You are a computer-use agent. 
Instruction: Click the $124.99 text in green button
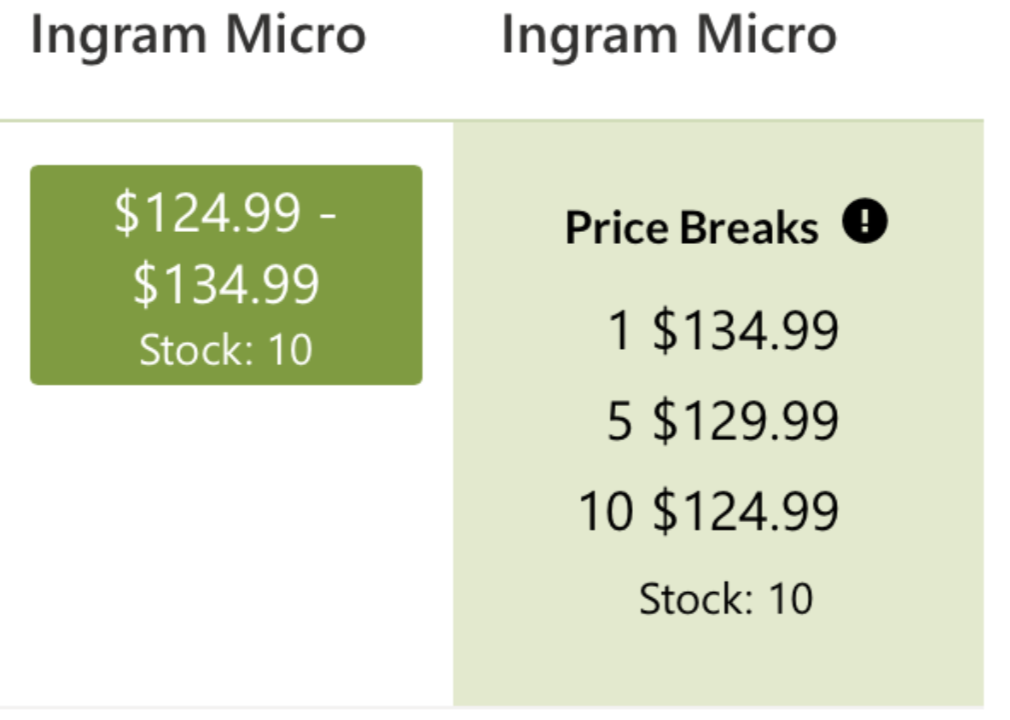[x=207, y=212]
